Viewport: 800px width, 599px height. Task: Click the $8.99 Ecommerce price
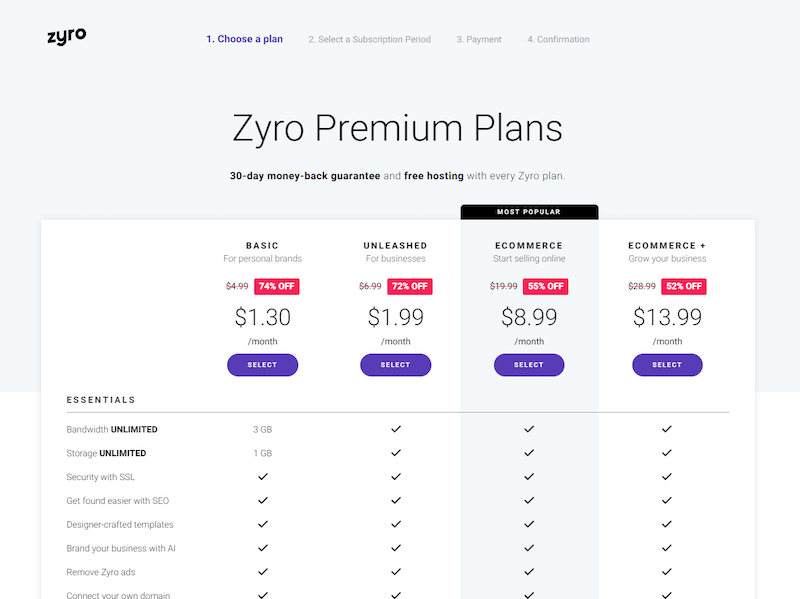[x=529, y=317]
